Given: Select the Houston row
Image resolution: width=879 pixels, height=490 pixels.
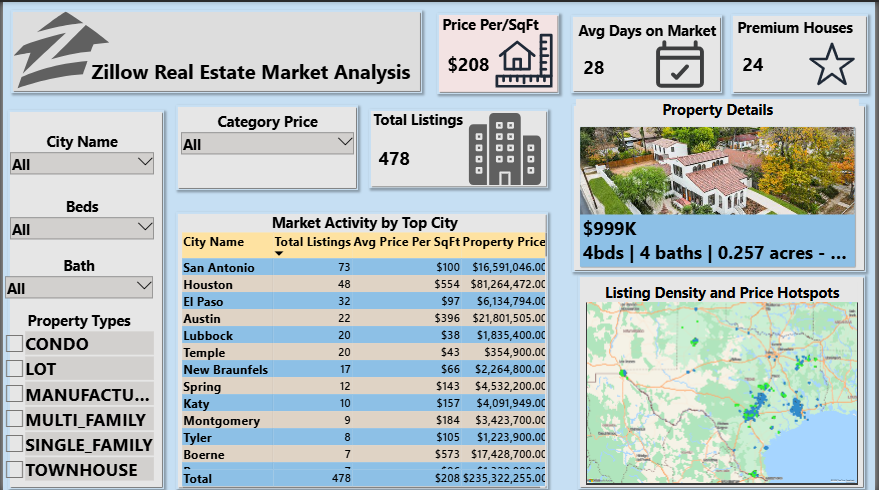Looking at the screenshot, I should pos(363,284).
